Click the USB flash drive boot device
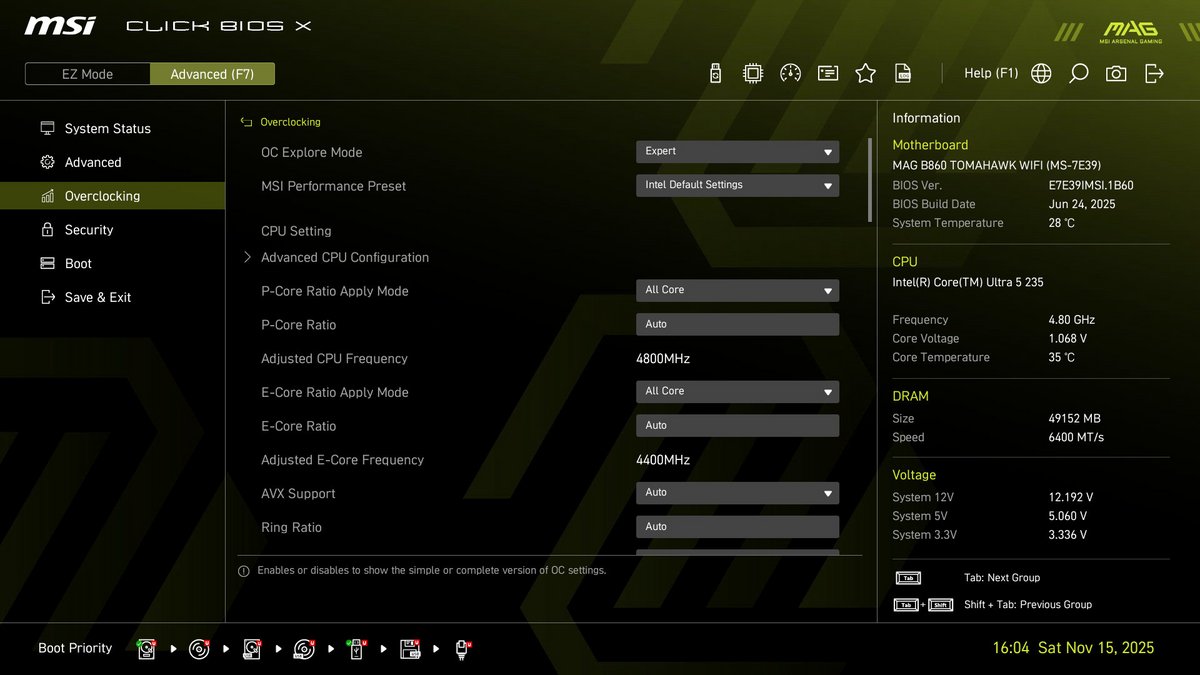 coord(356,648)
